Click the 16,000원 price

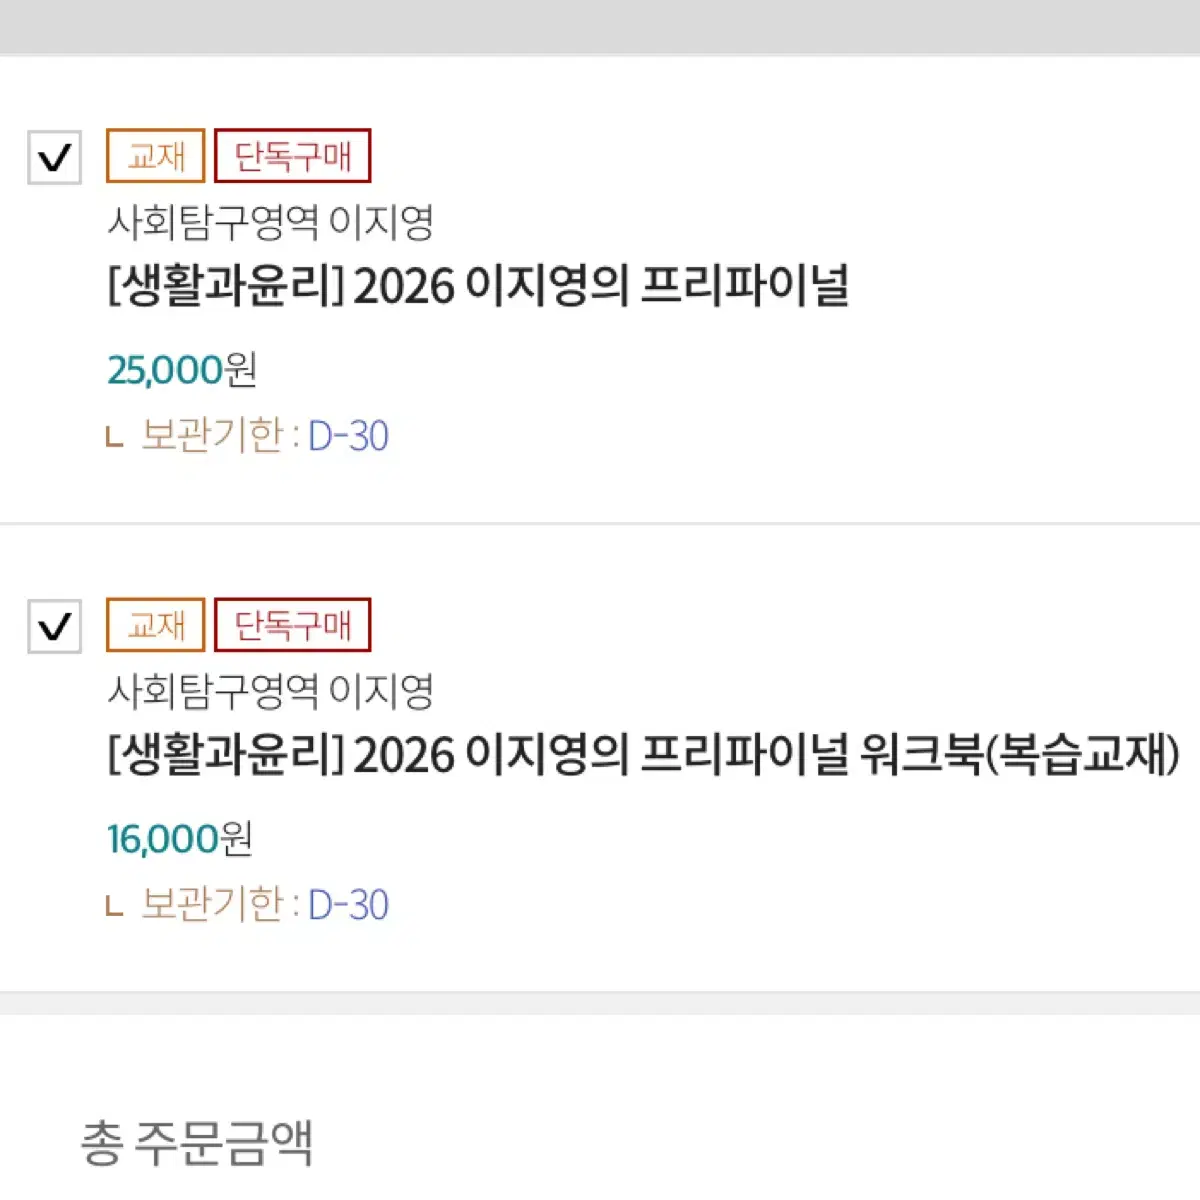click(x=180, y=839)
